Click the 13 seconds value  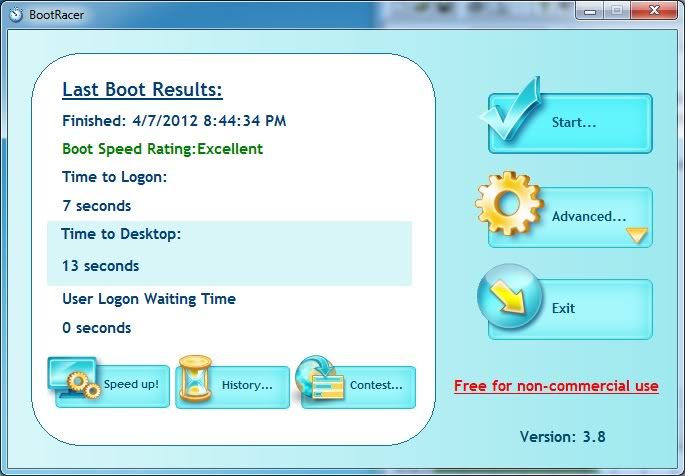(x=100, y=266)
